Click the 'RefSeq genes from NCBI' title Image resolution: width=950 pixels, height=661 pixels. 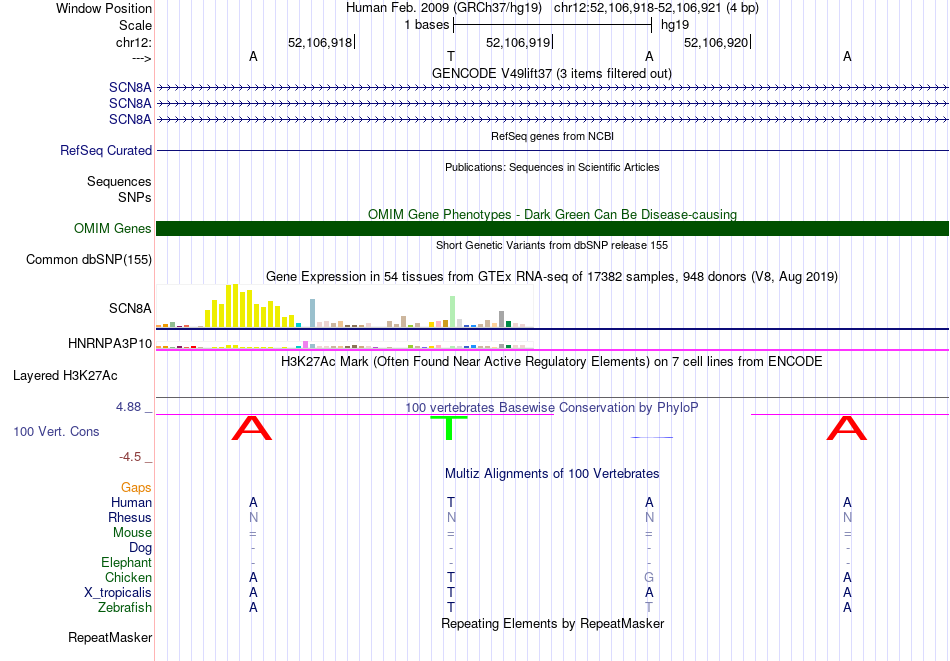click(x=553, y=136)
